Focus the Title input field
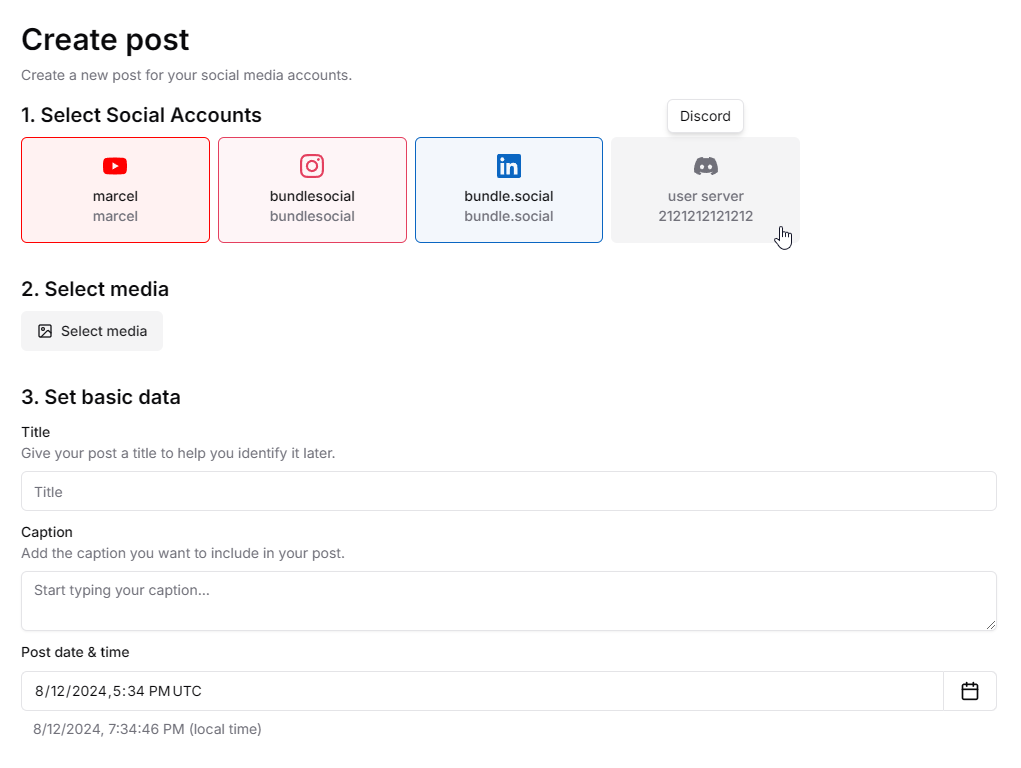This screenshot has width=1021, height=768. (509, 491)
